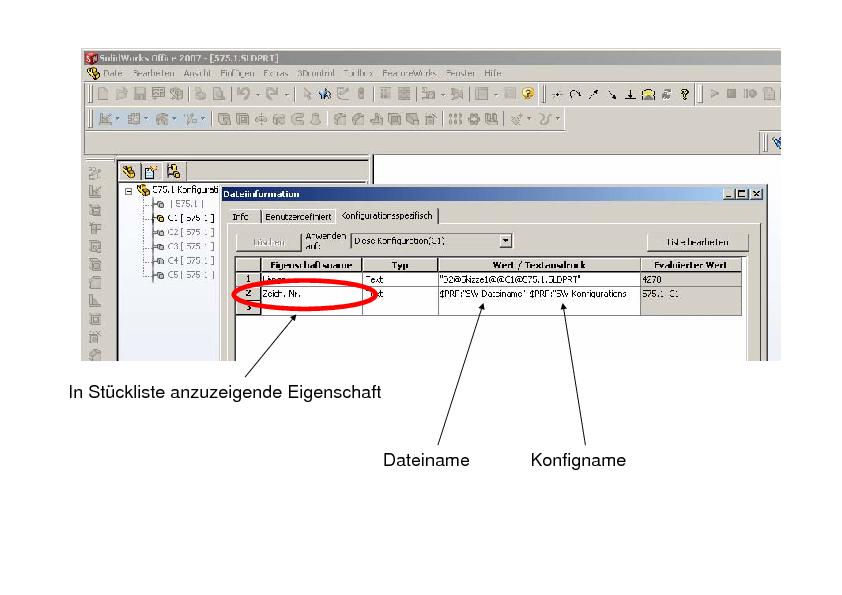Collapse the 575.1 Konfiguration tree root
This screenshot has height=595, width=842.
point(128,191)
